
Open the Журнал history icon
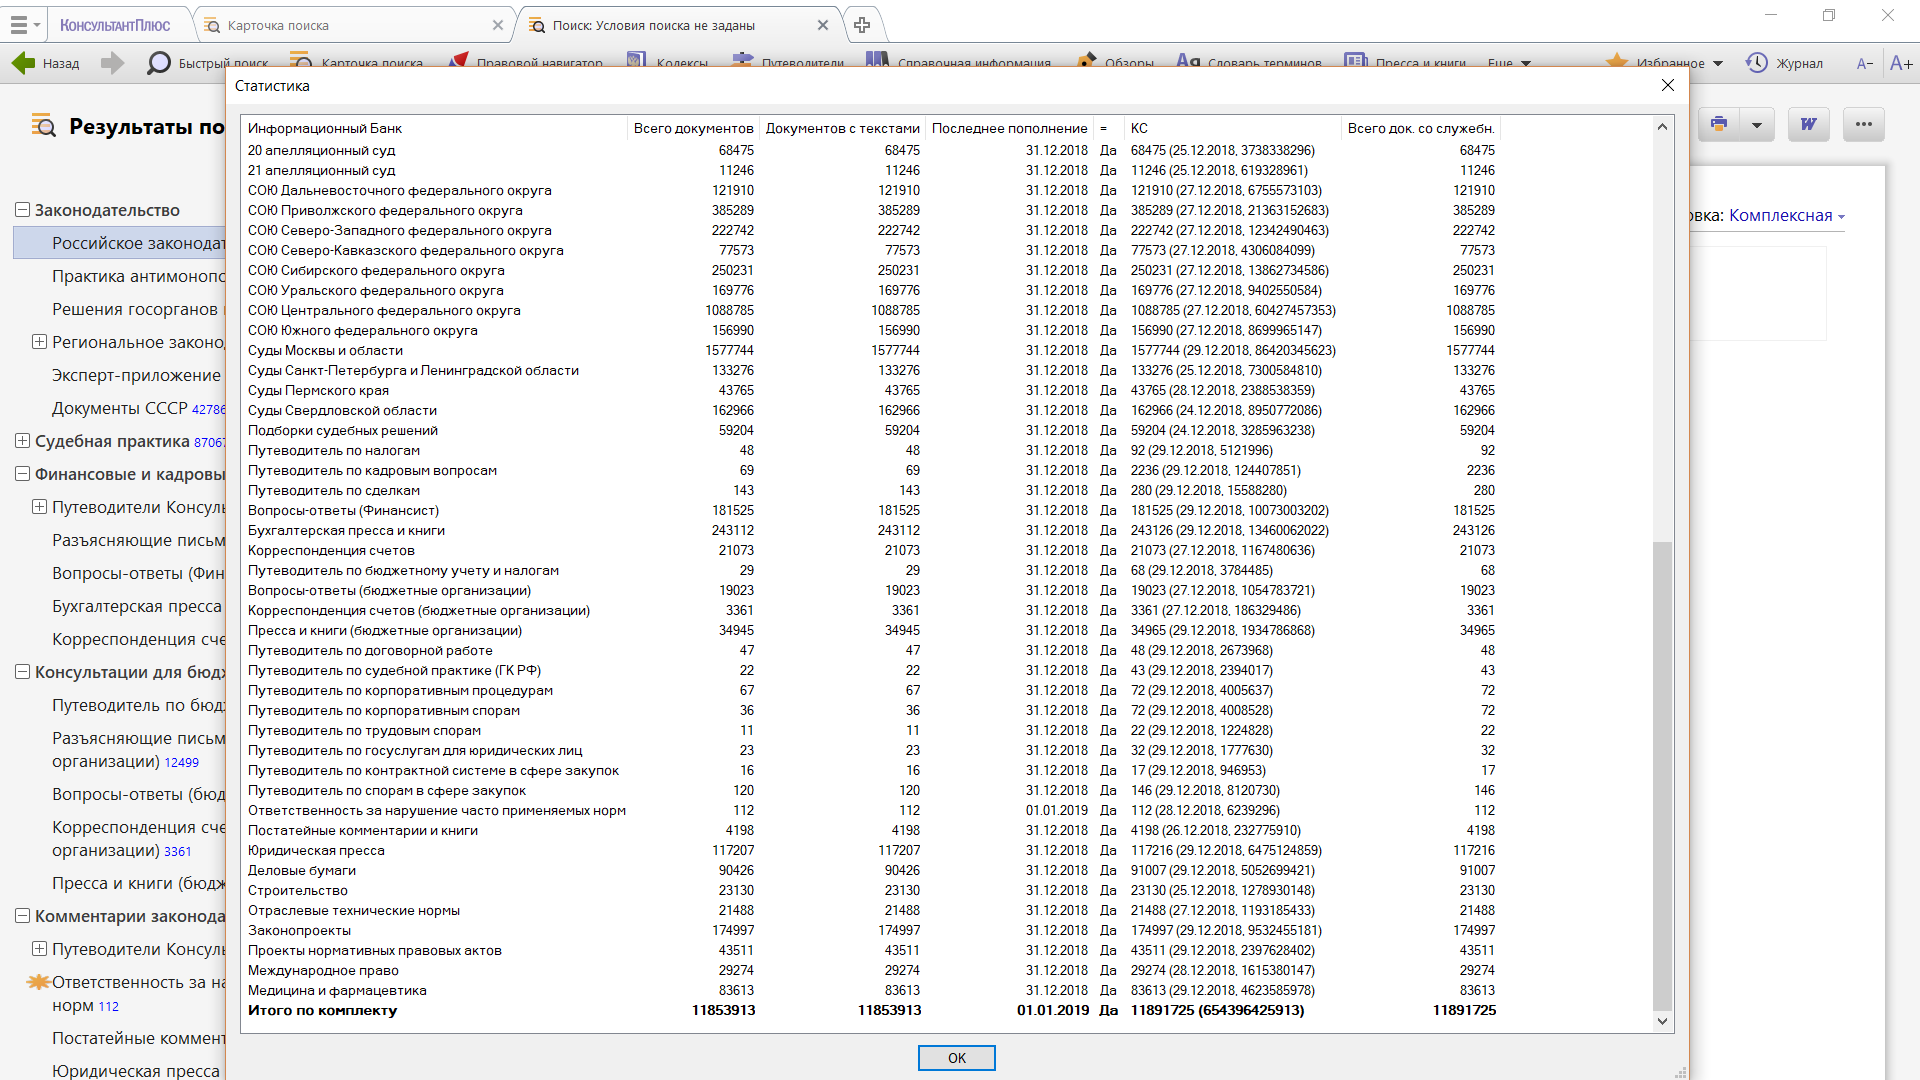click(x=1756, y=63)
